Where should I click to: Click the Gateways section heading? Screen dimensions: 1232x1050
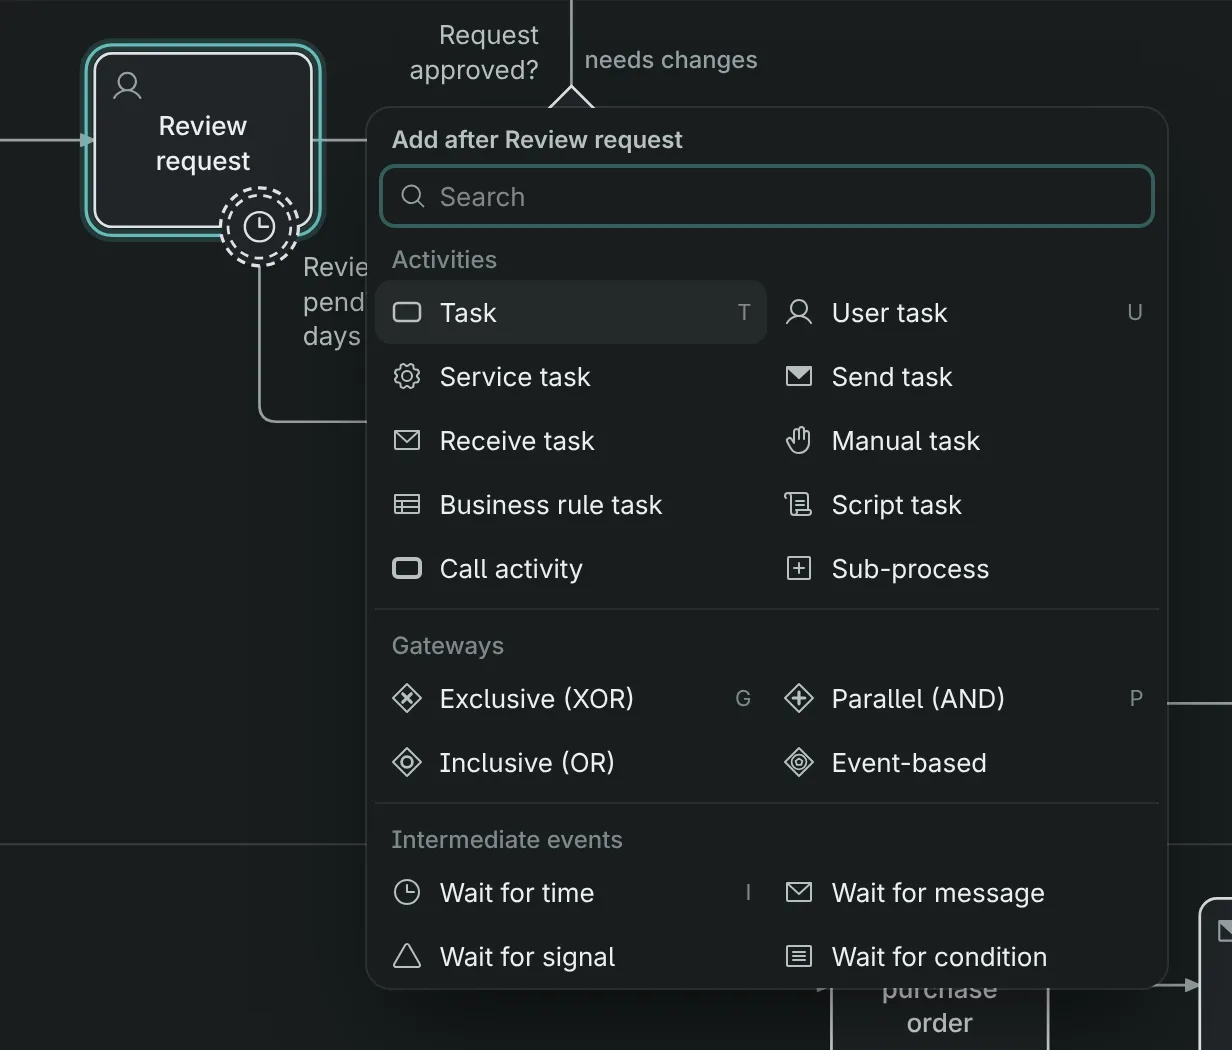tap(448, 645)
